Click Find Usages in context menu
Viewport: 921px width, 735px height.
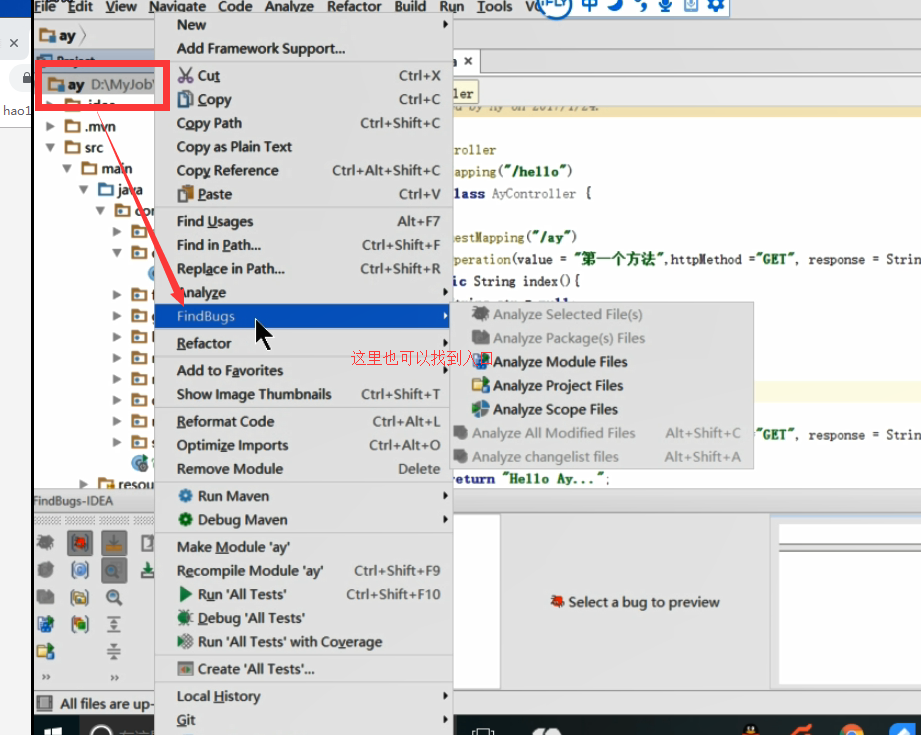click(303, 221)
